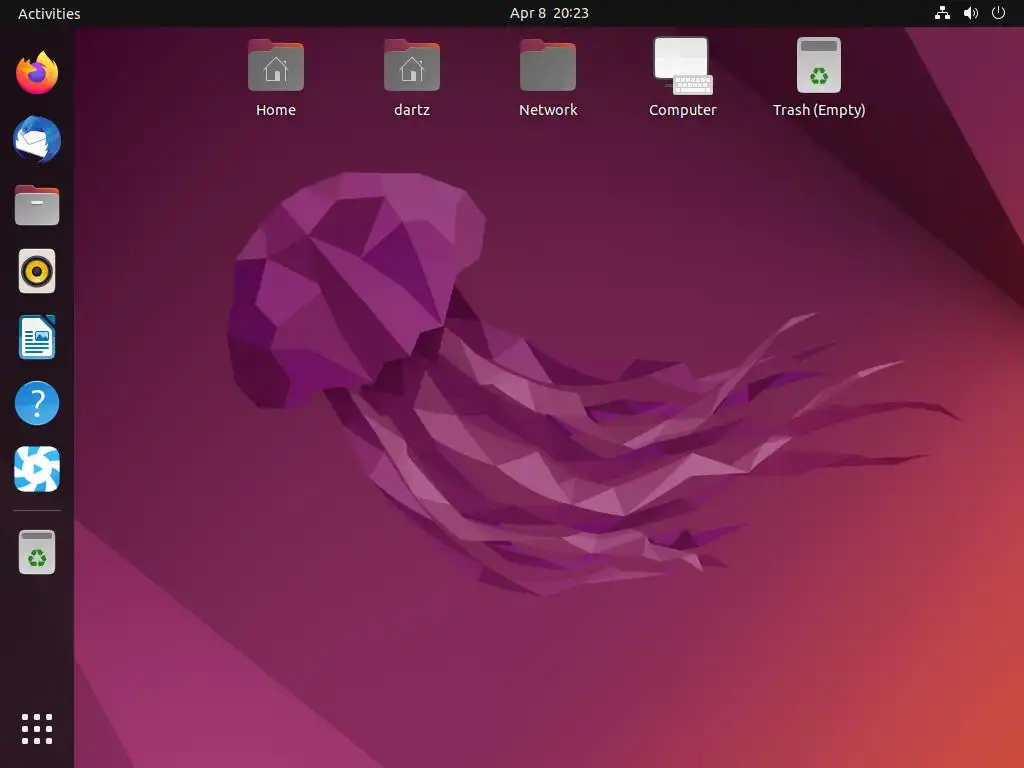Viewport: 1024px width, 768px height.
Task: Select the Home folder on the desktop
Action: pyautogui.click(x=276, y=66)
